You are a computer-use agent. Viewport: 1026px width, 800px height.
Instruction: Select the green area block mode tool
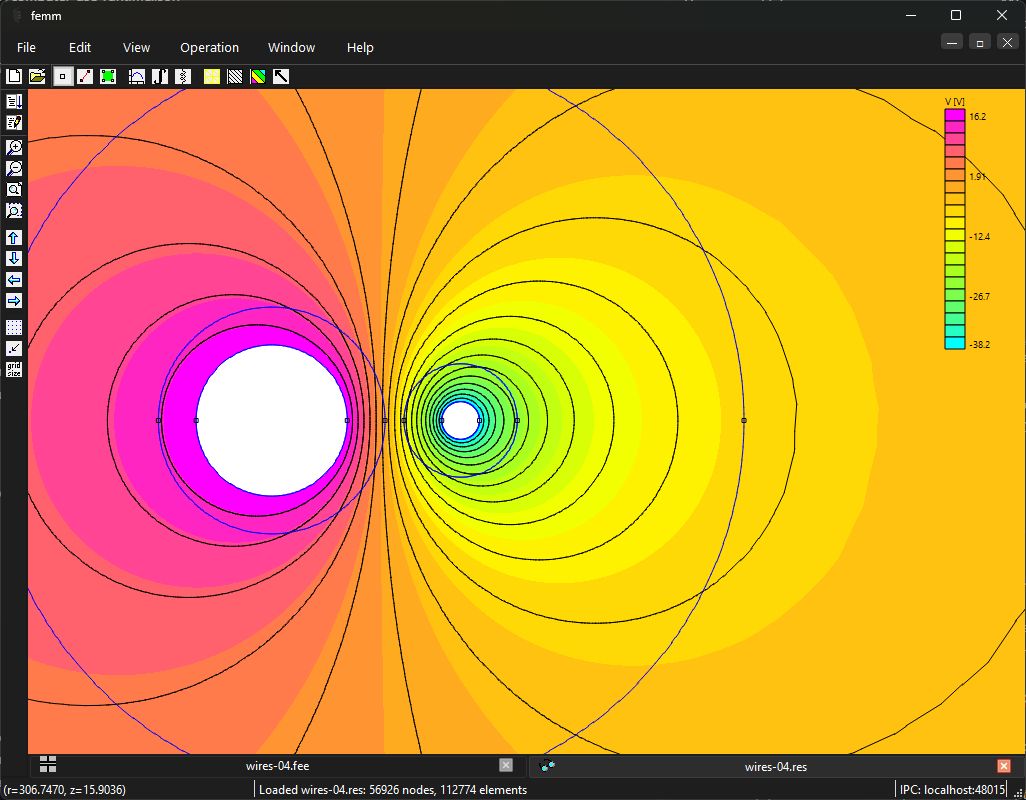click(108, 77)
